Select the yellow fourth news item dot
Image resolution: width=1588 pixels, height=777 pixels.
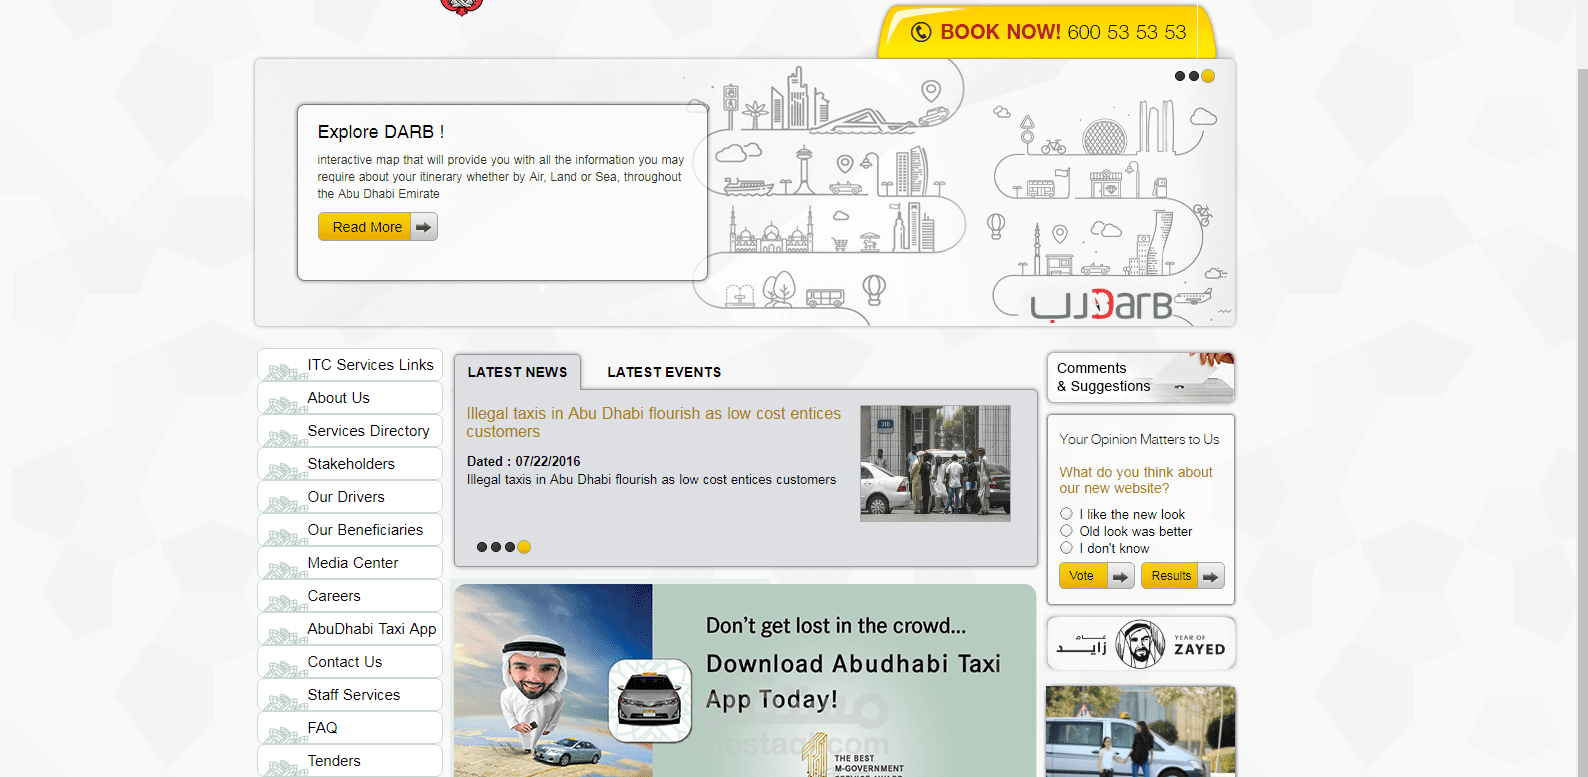[524, 547]
